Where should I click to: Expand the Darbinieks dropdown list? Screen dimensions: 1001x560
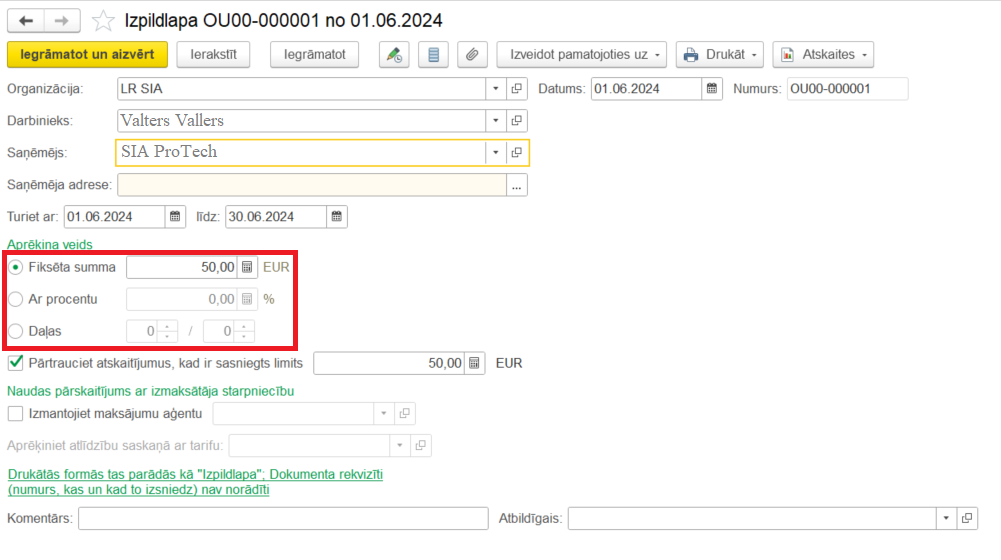[x=495, y=120]
